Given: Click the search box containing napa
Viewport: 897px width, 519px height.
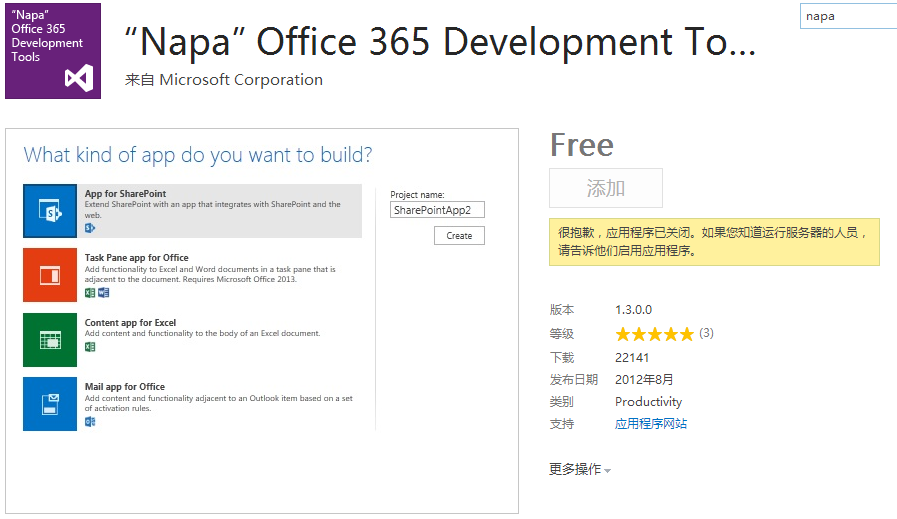Looking at the screenshot, I should pyautogui.click(x=848, y=16).
